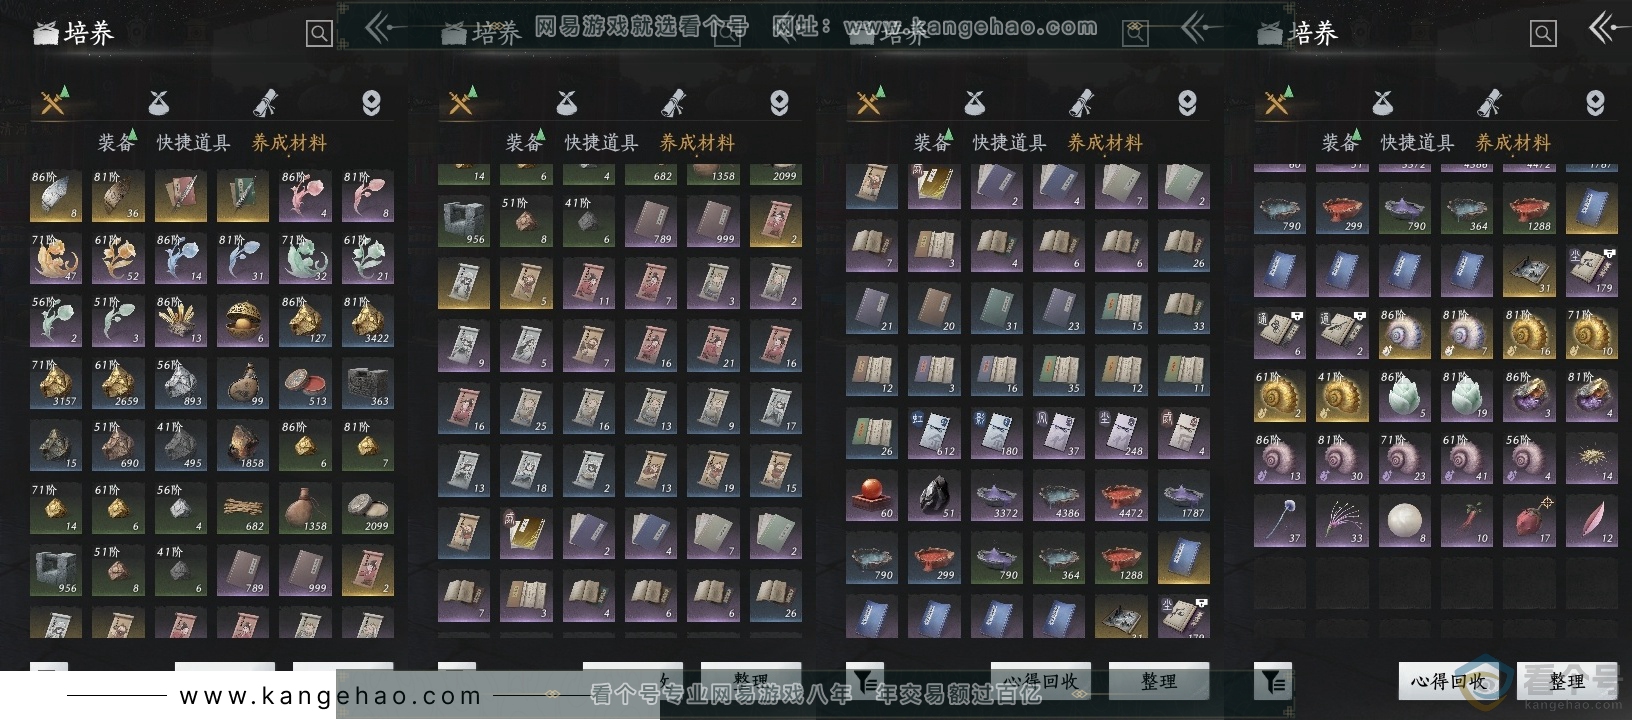Select the fireworks item with 33 count
This screenshot has width=1632, height=720.
point(1341,521)
